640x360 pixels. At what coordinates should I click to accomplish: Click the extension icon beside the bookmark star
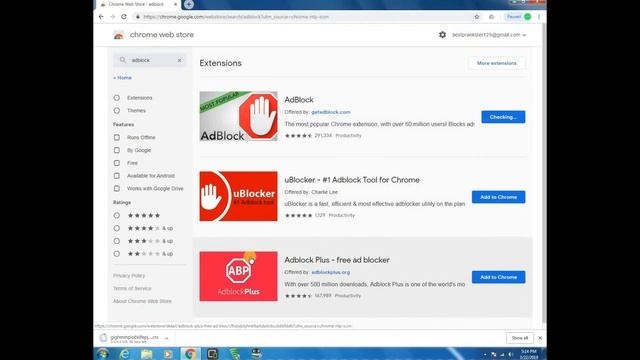491,17
